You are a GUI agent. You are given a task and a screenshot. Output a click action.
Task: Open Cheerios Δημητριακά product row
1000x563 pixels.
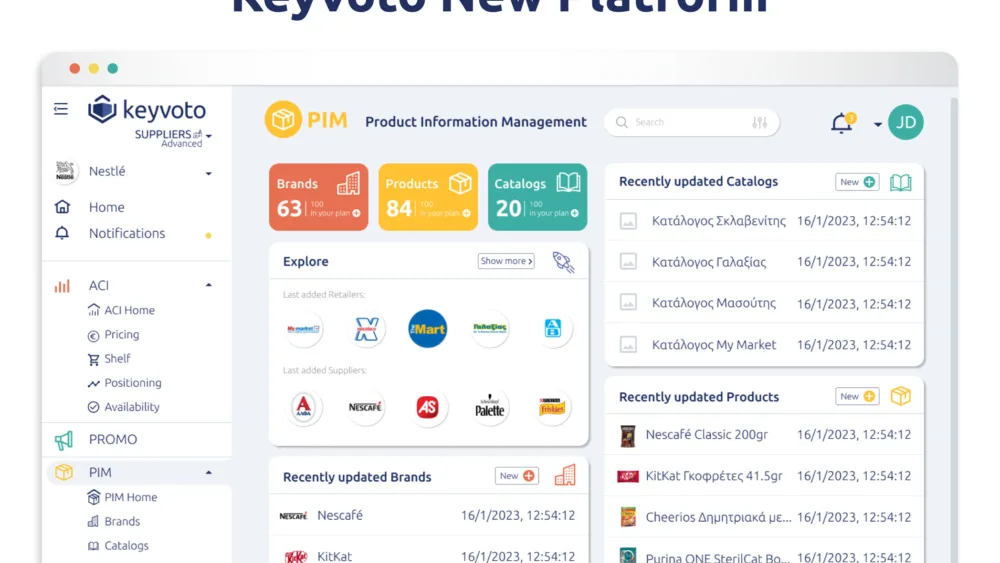point(764,517)
